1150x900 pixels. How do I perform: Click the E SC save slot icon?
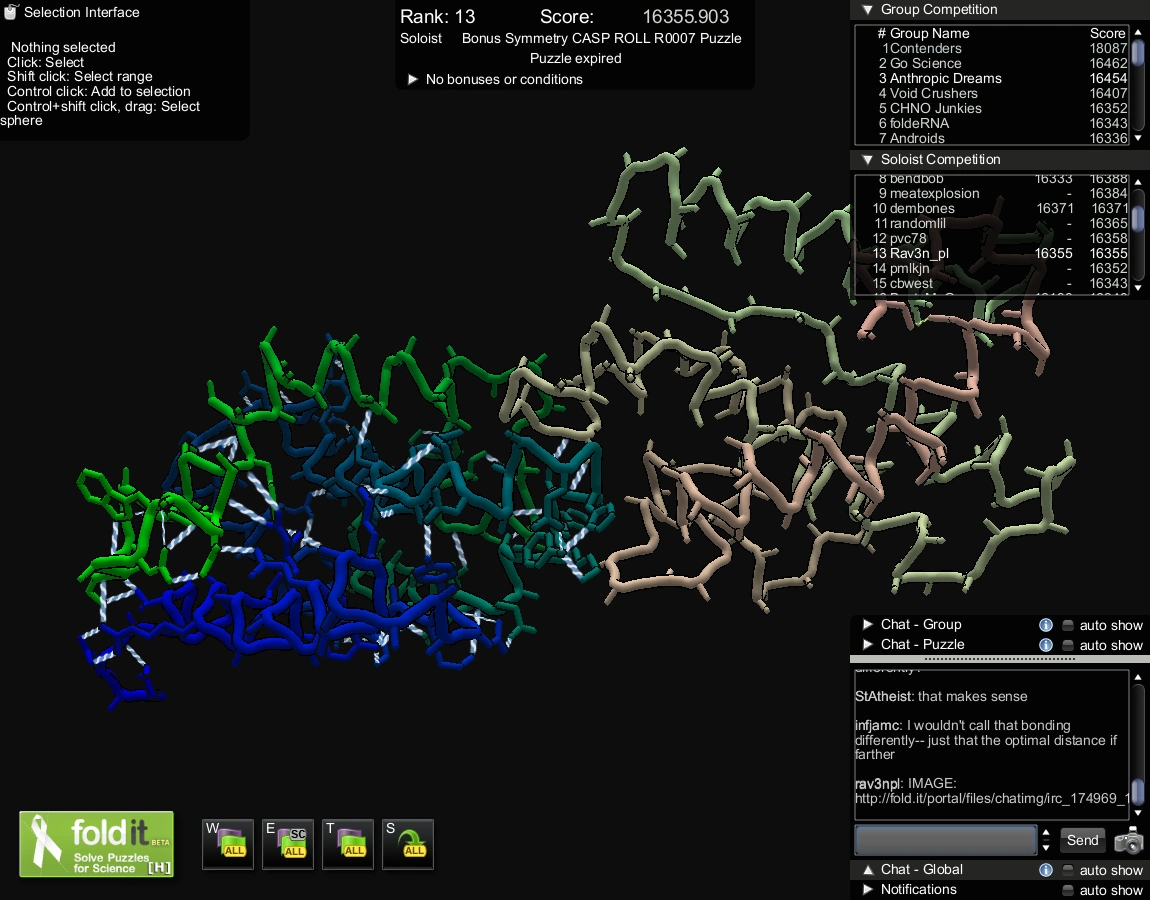(x=287, y=843)
